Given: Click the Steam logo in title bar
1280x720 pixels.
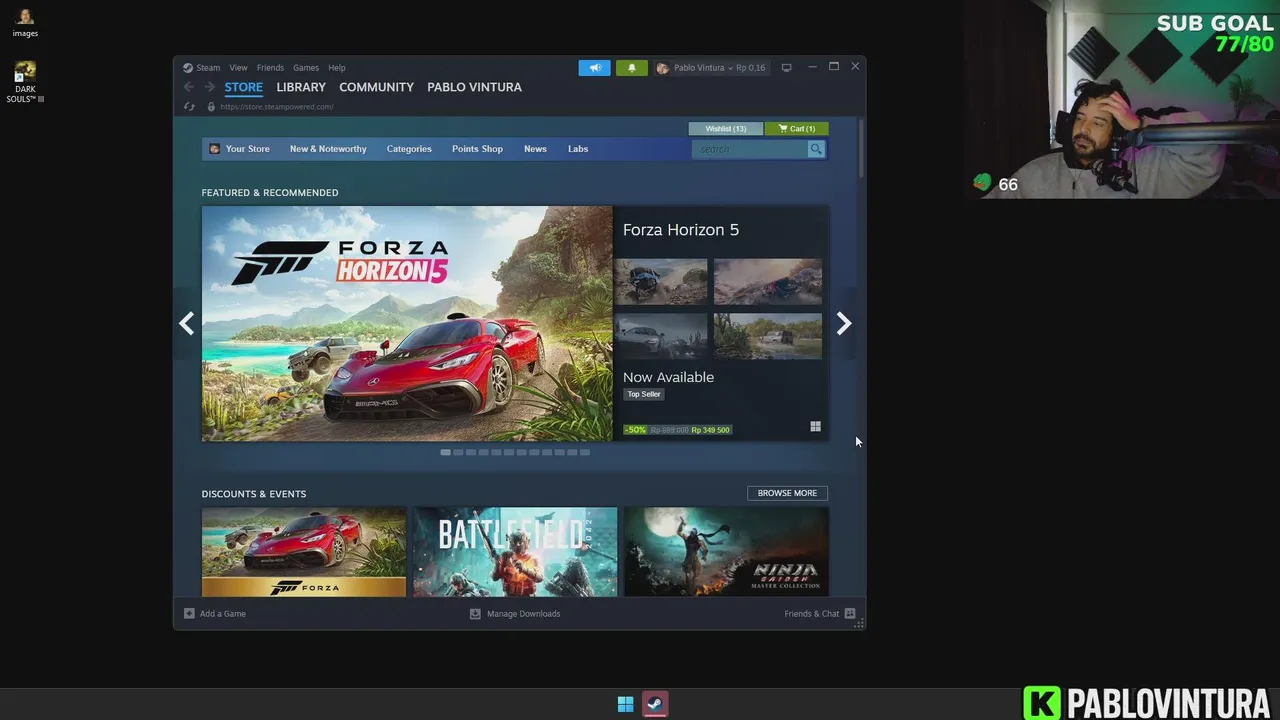Looking at the screenshot, I should (x=187, y=68).
